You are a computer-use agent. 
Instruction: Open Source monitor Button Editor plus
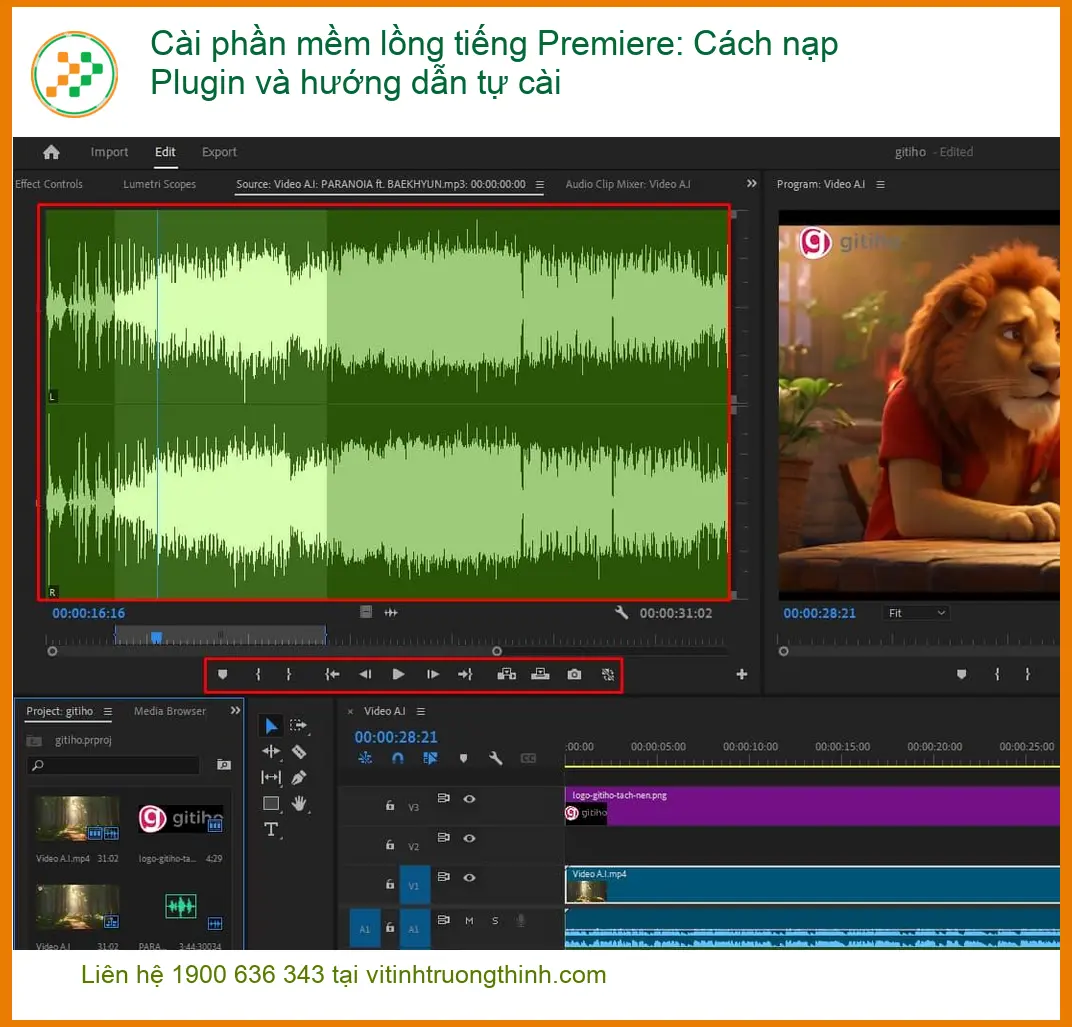[x=742, y=674]
